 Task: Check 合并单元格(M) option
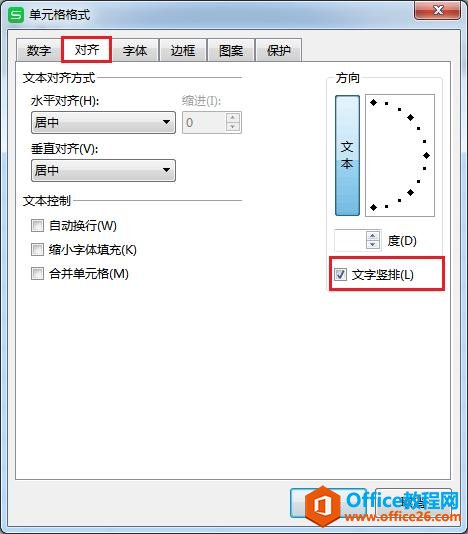coord(37,273)
